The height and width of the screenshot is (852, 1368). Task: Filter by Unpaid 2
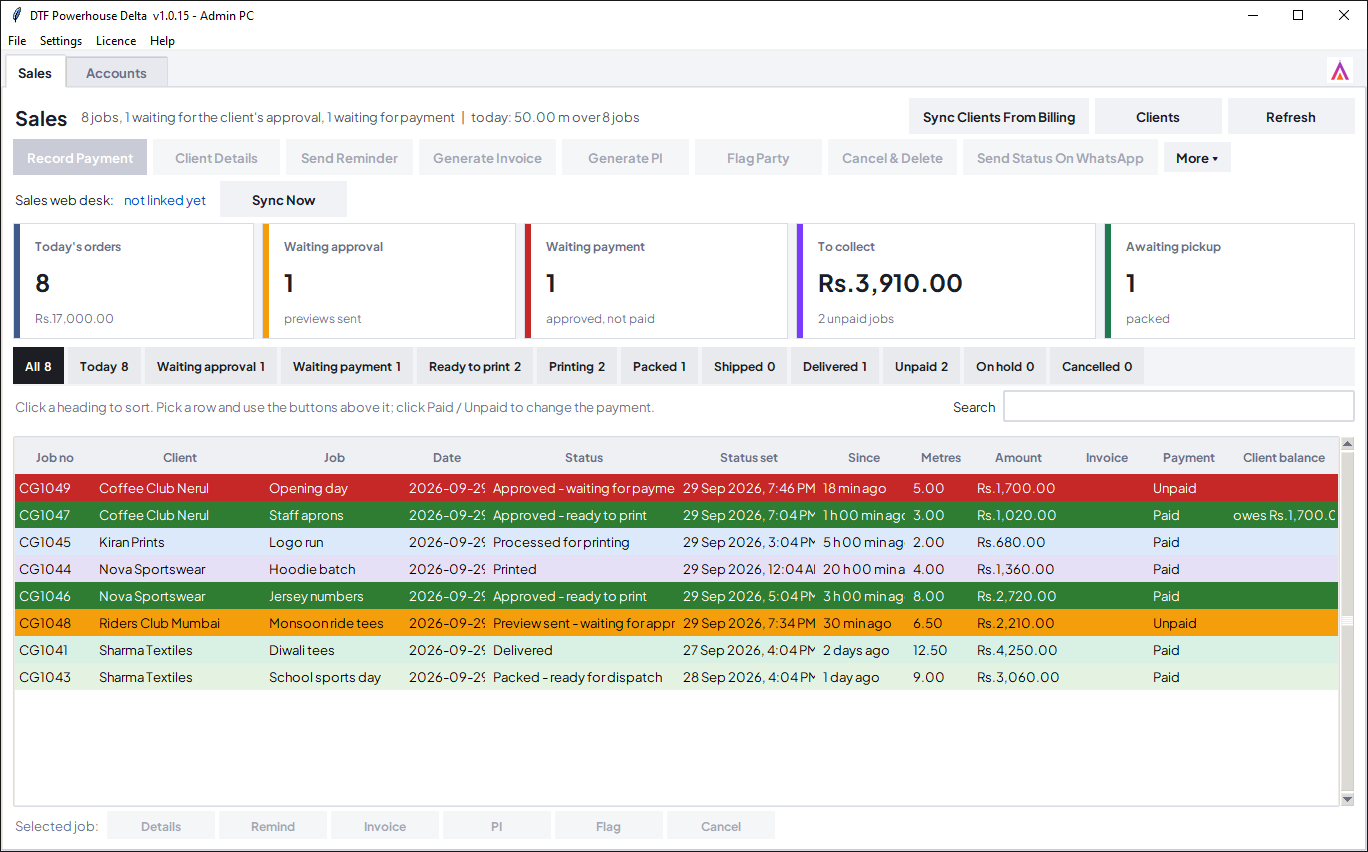pyautogui.click(x=921, y=367)
